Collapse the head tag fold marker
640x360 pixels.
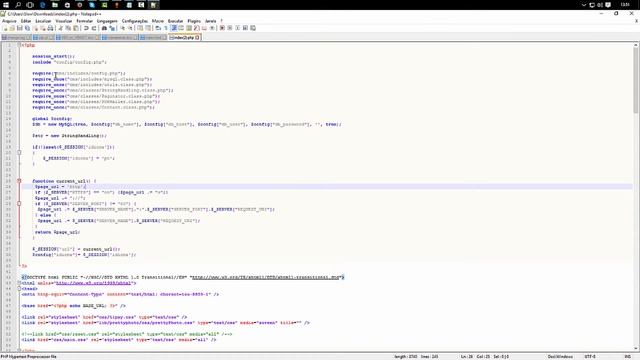(x=19, y=289)
